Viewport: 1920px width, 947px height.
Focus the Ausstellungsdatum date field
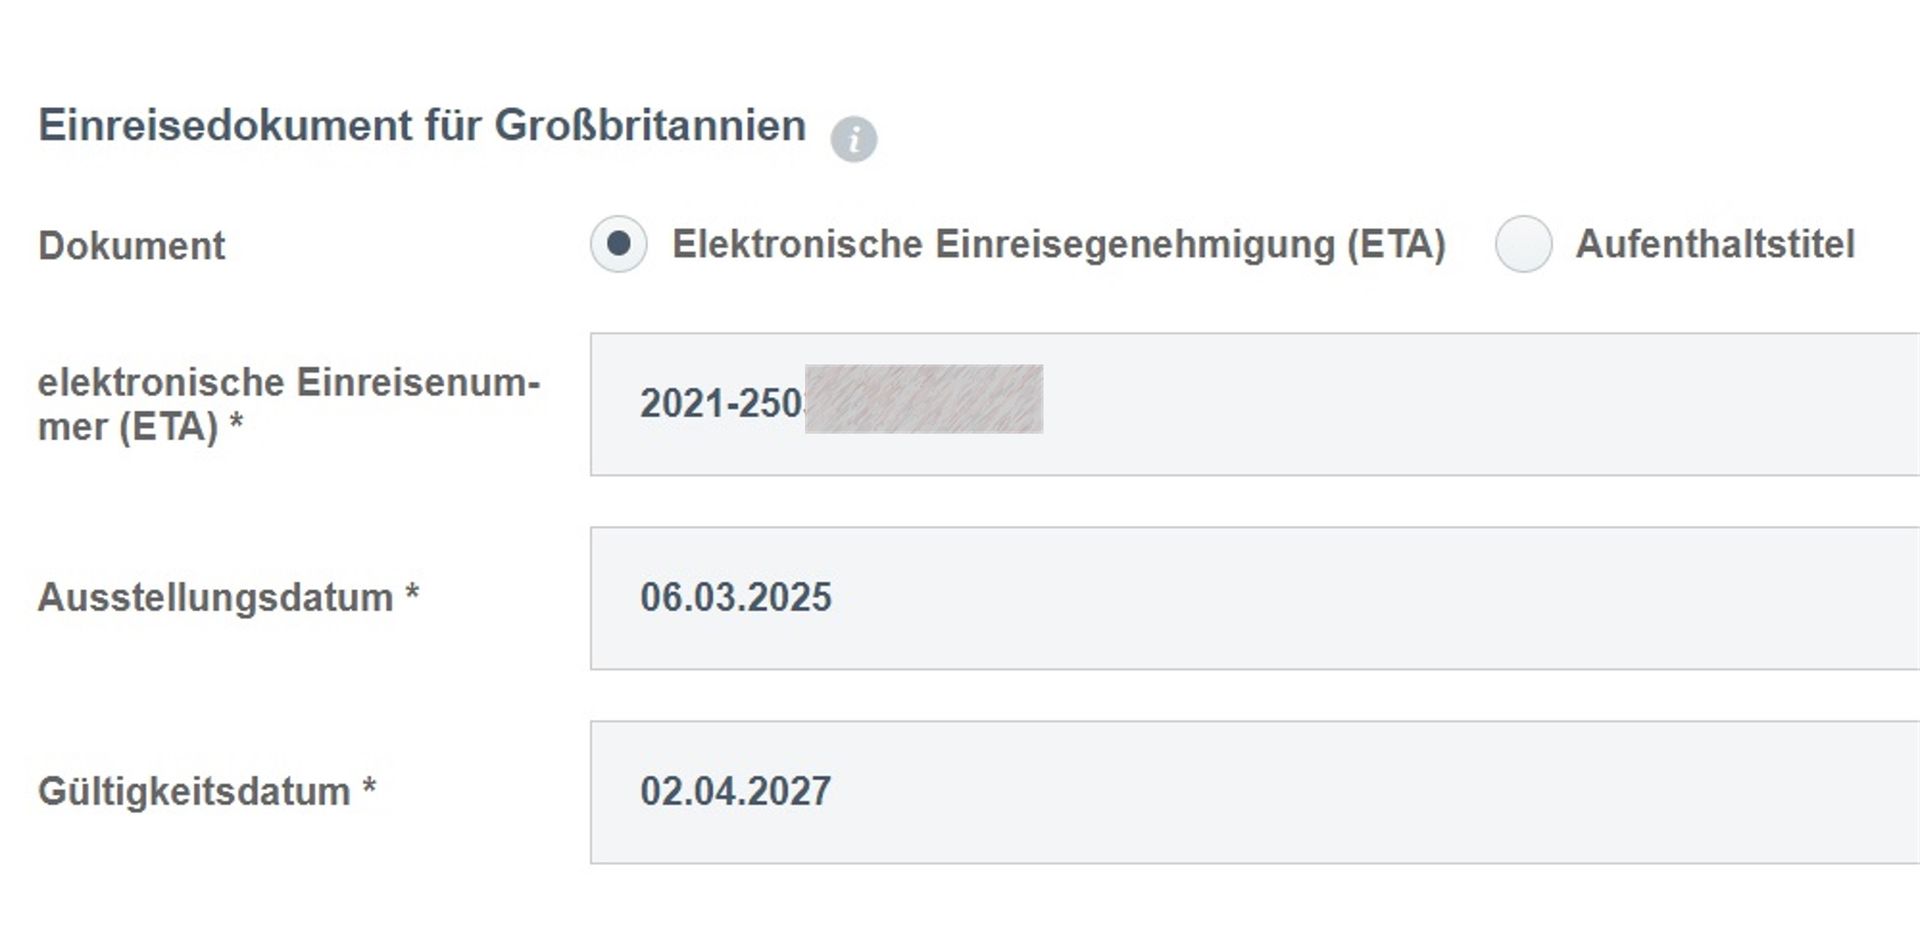pos(1255,598)
